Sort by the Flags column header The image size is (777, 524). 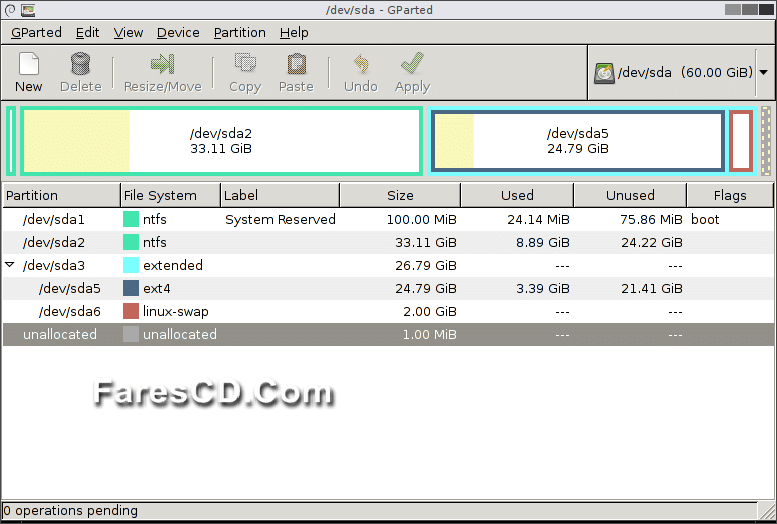point(730,195)
